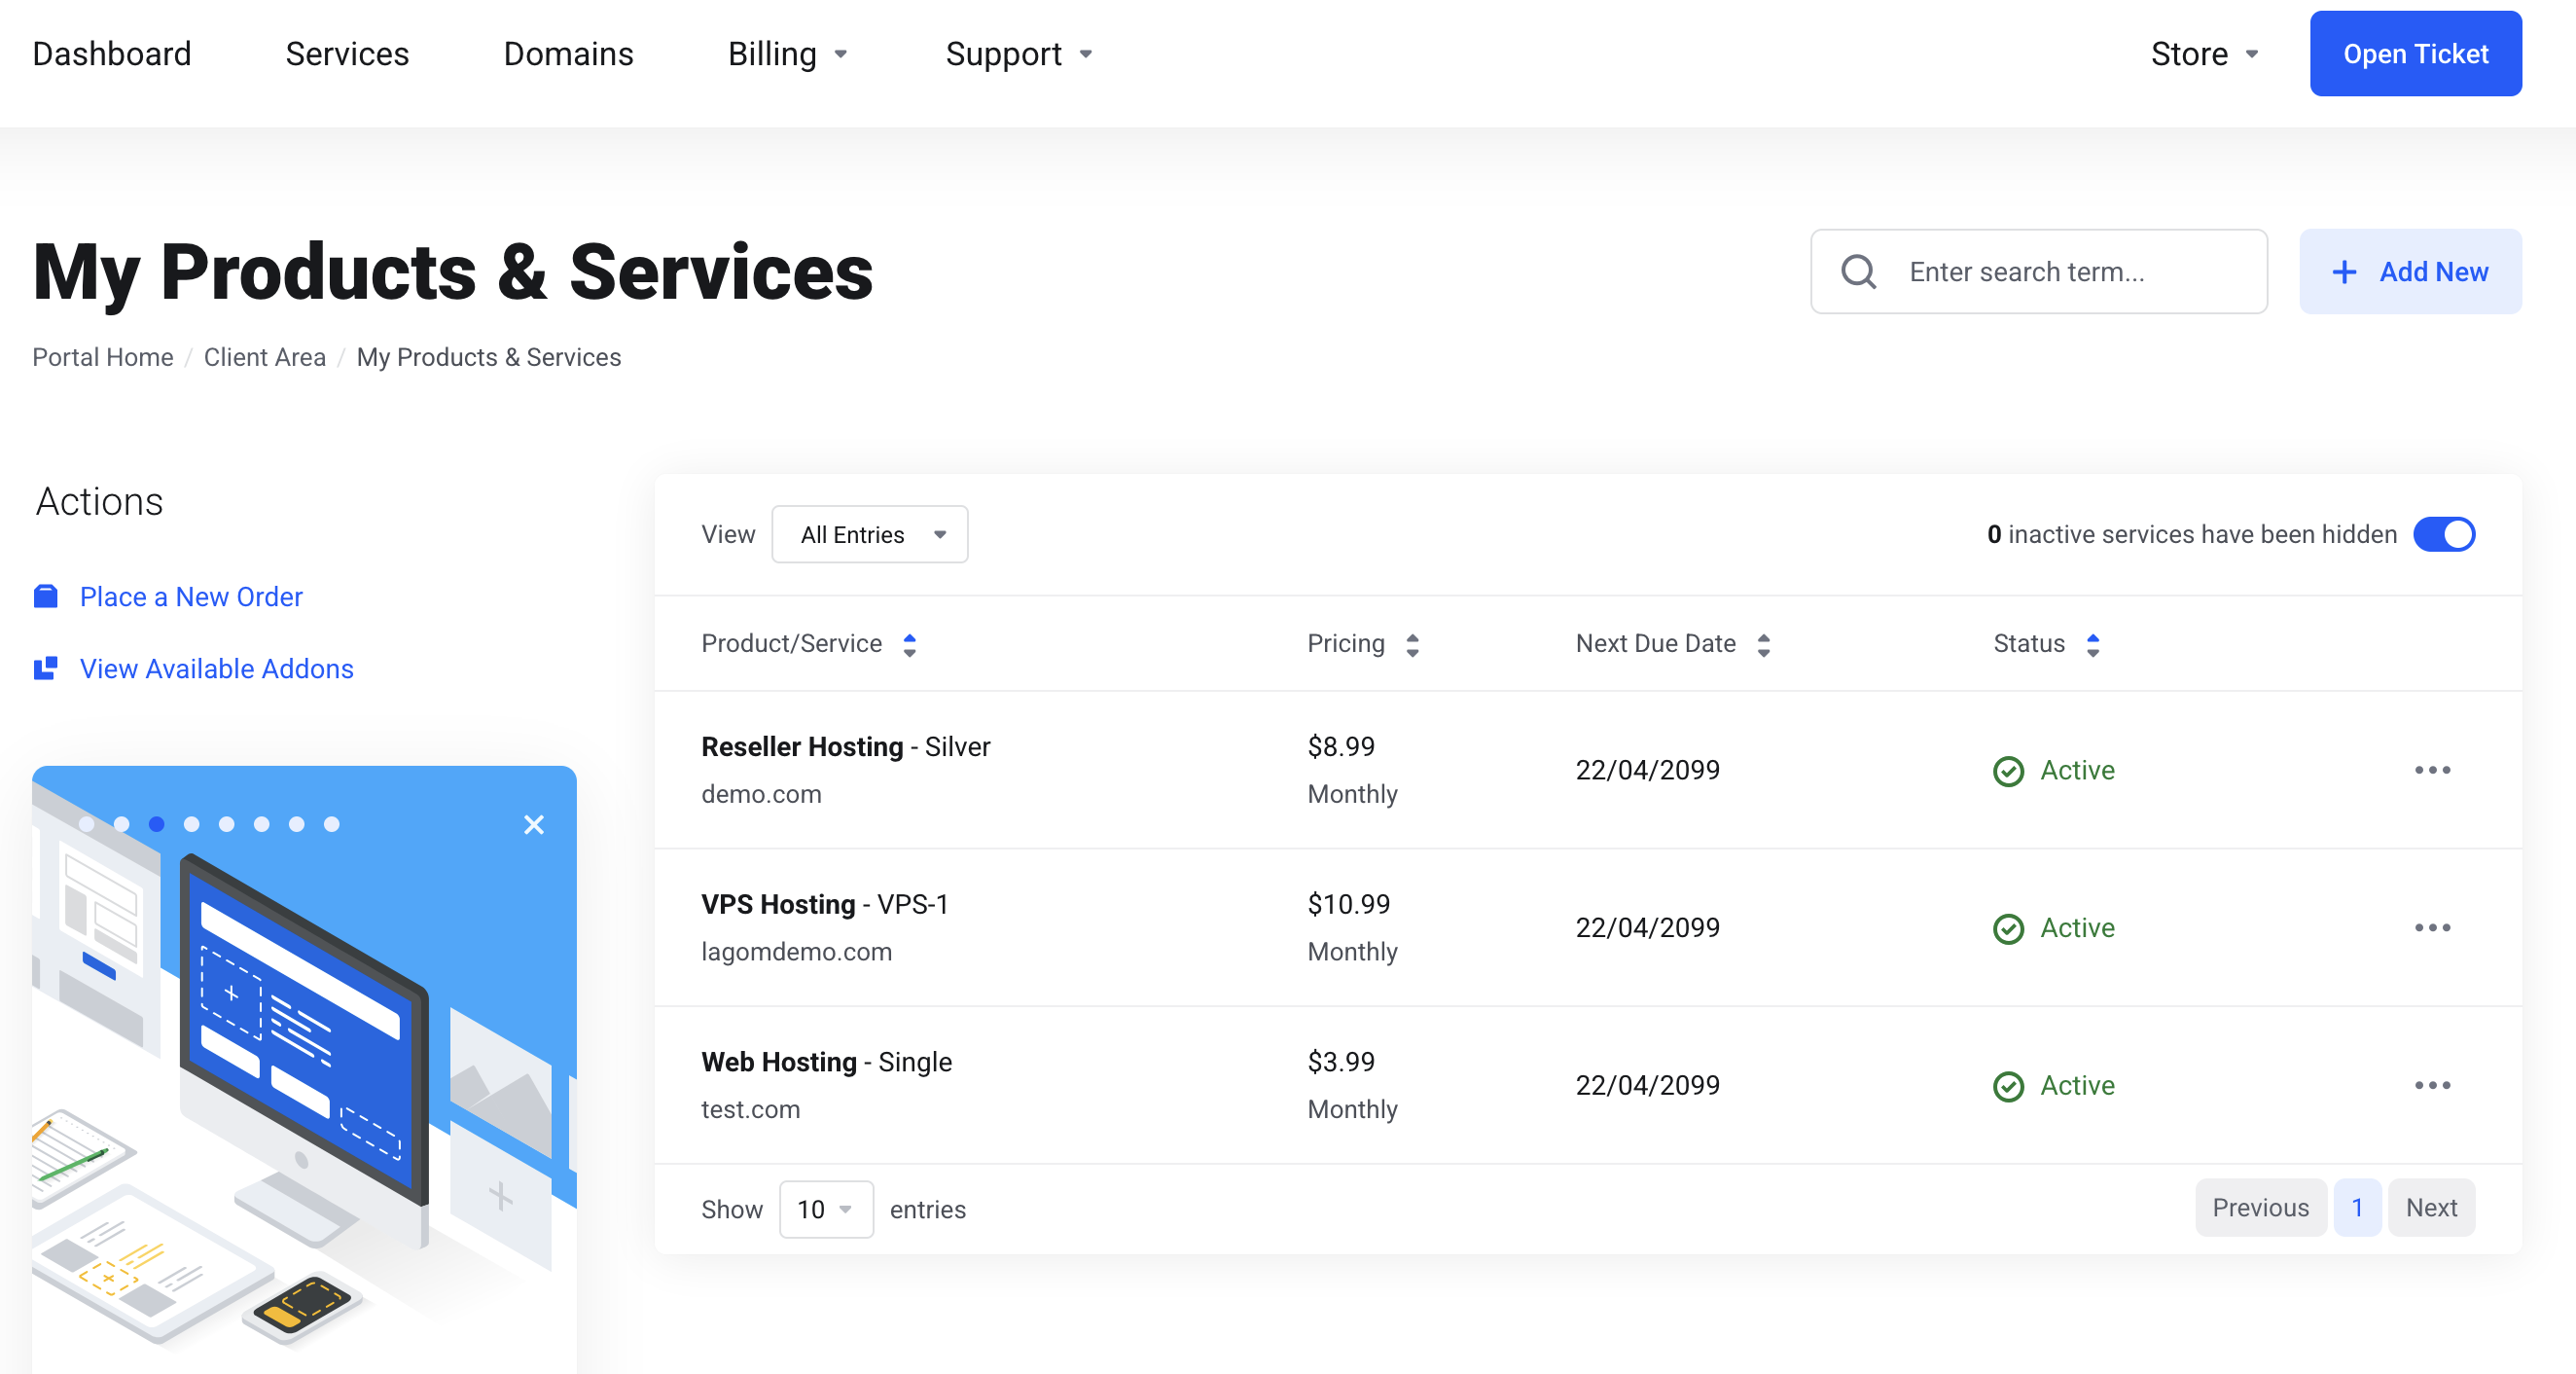This screenshot has width=2576, height=1374.
Task: Toggle hidden inactive services switch
Action: point(2443,534)
